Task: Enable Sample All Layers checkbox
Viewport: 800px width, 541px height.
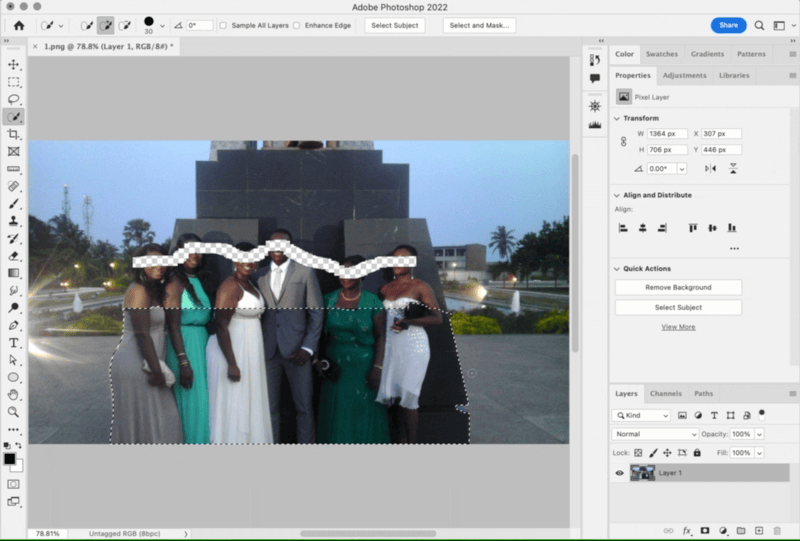Action: 223,26
